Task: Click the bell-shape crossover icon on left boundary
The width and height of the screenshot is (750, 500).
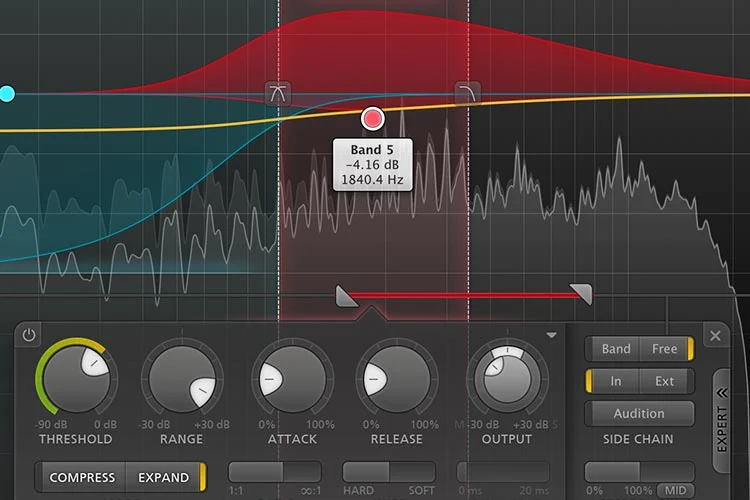Action: pos(278,93)
